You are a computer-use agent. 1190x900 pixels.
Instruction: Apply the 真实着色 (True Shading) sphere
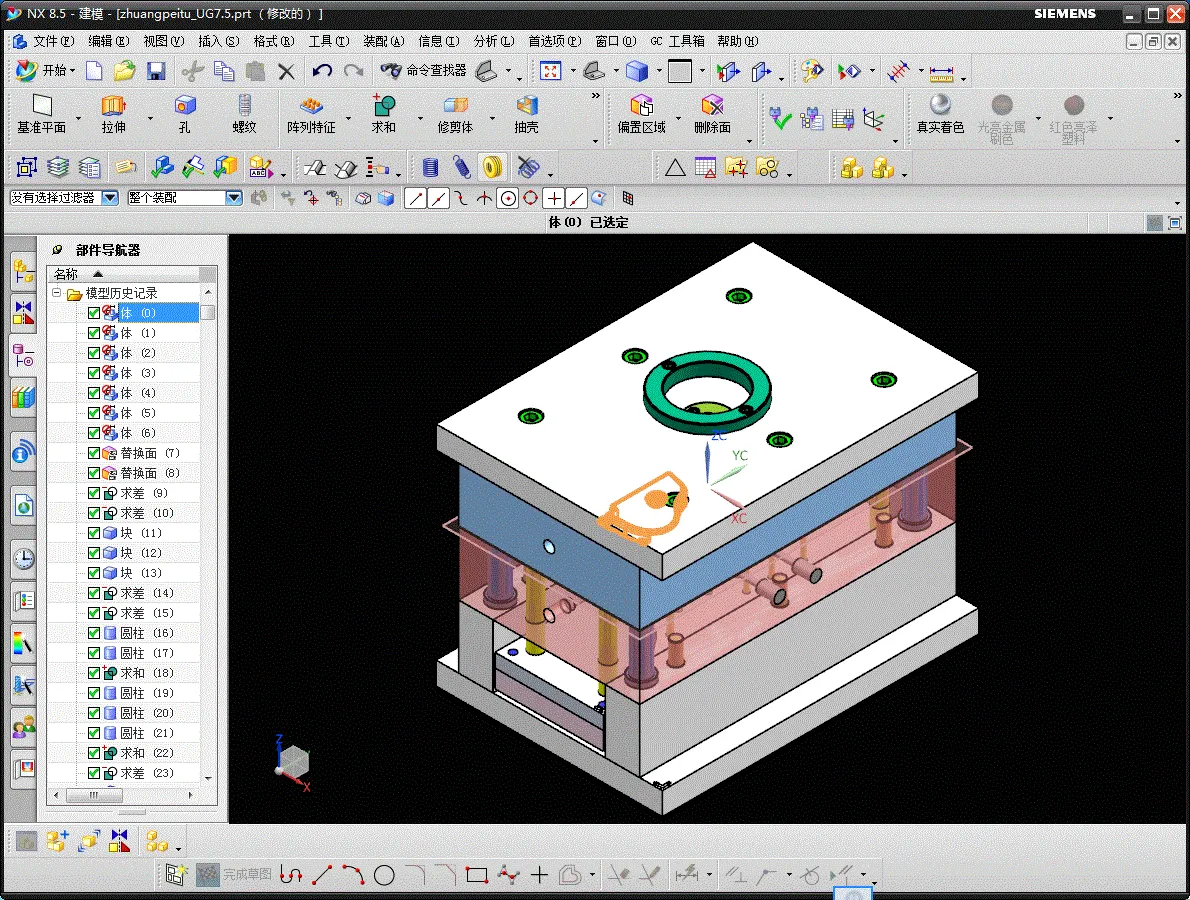tap(940, 106)
